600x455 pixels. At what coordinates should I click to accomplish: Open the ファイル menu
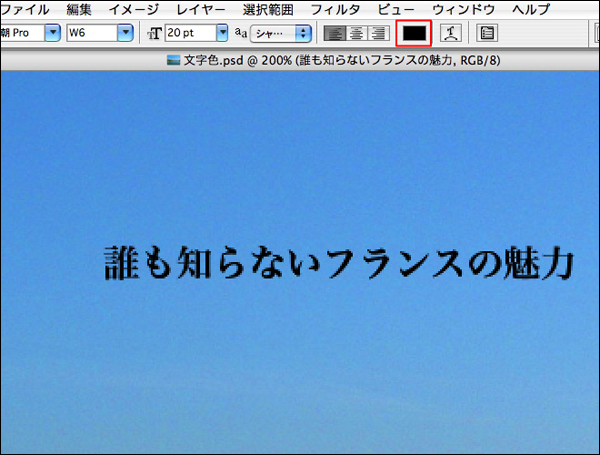(x=25, y=9)
